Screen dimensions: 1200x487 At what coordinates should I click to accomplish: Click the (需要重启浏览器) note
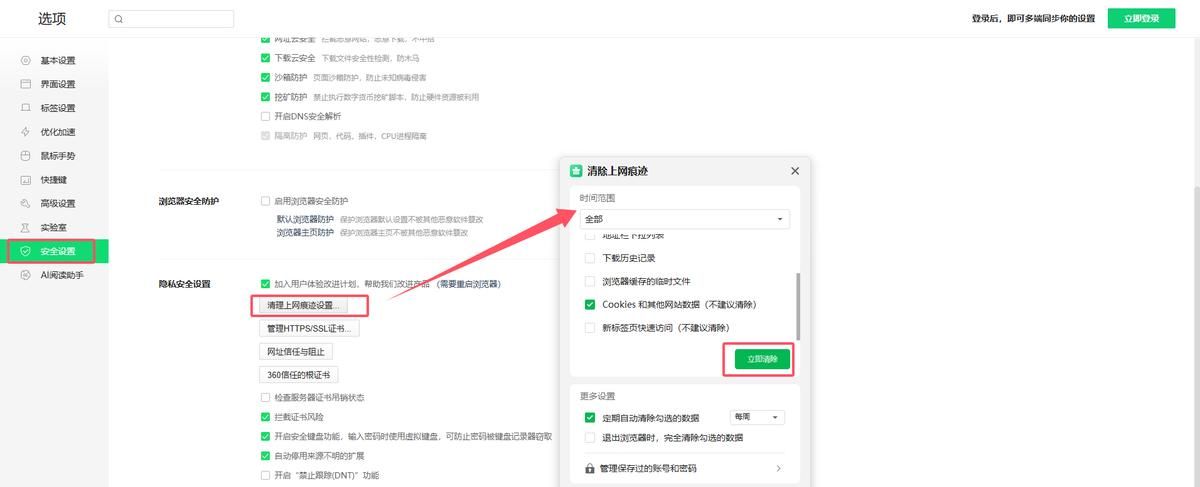click(467, 284)
